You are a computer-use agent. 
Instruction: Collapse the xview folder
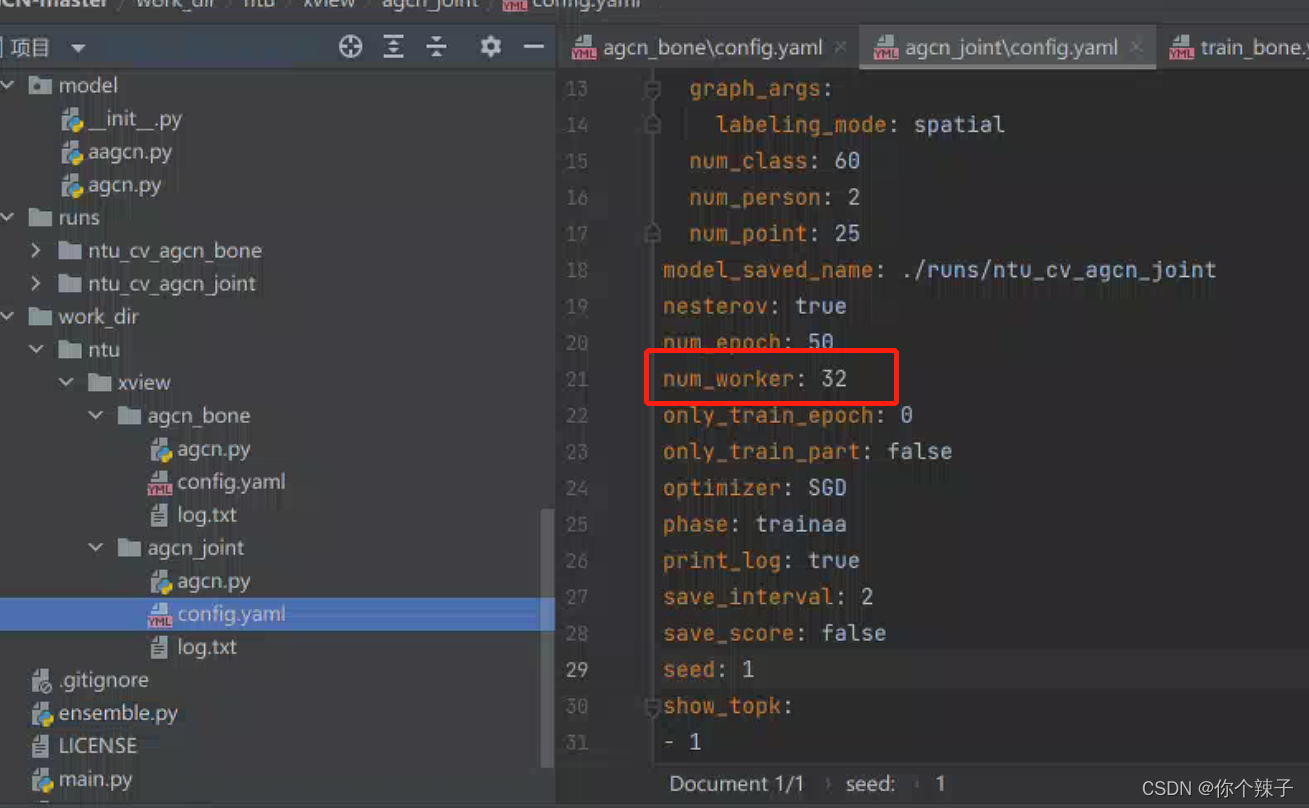pos(66,382)
